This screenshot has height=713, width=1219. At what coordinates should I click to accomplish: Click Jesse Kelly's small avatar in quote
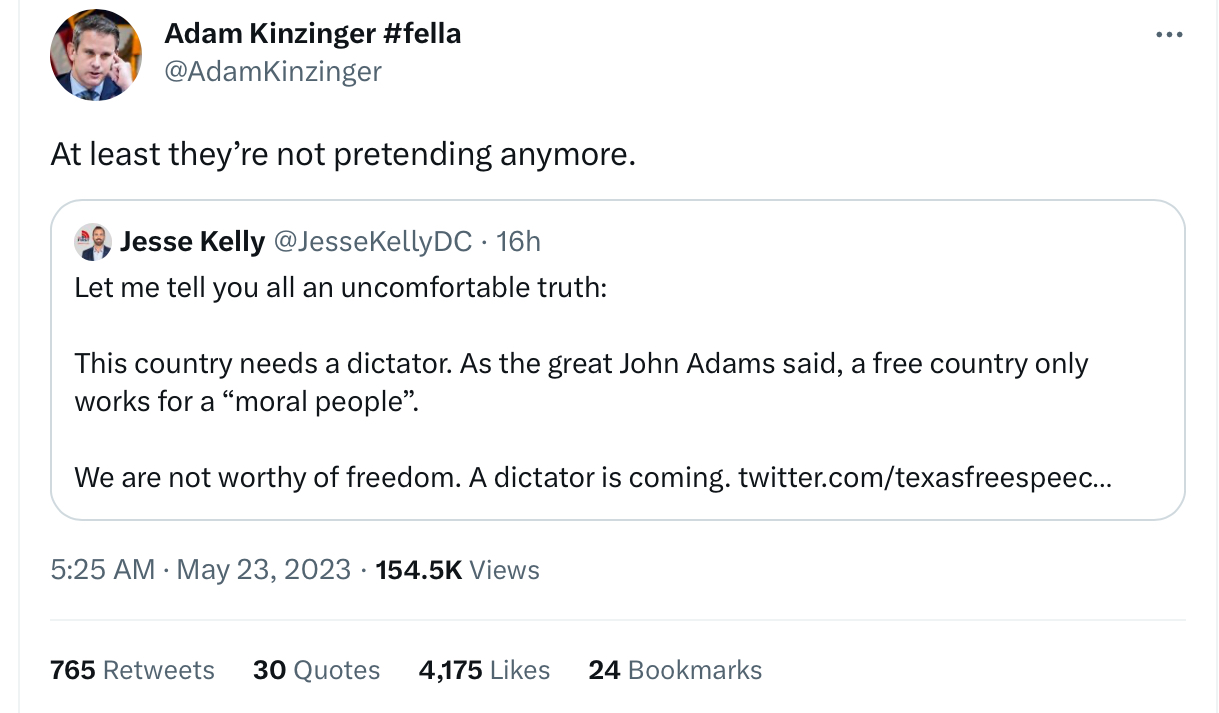pyautogui.click(x=93, y=242)
